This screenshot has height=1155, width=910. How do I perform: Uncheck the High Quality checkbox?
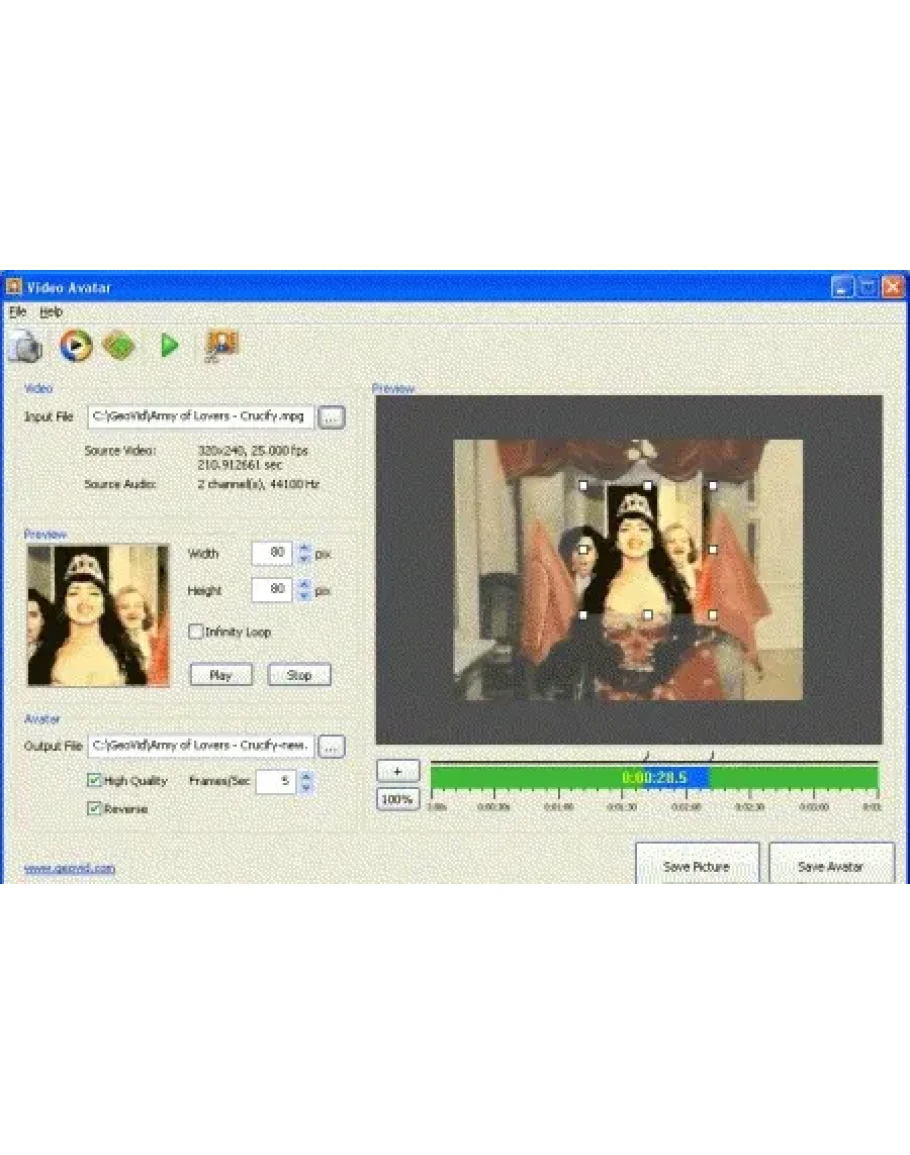click(x=95, y=781)
